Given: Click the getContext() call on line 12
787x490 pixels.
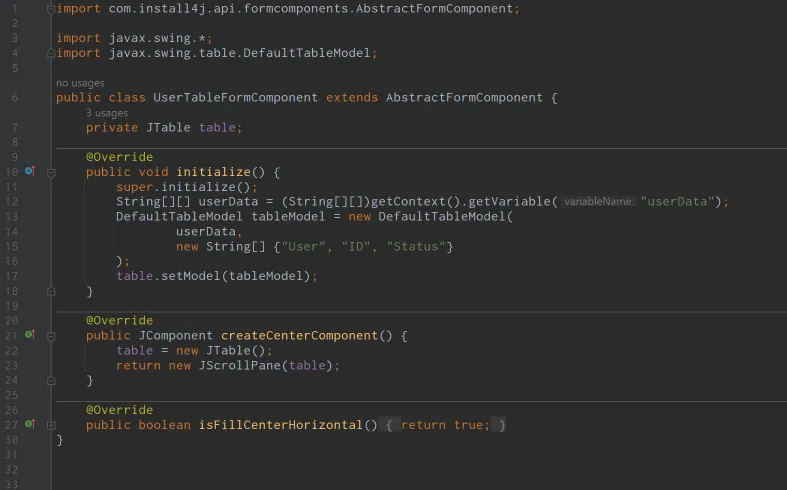Looking at the screenshot, I should (416, 201).
